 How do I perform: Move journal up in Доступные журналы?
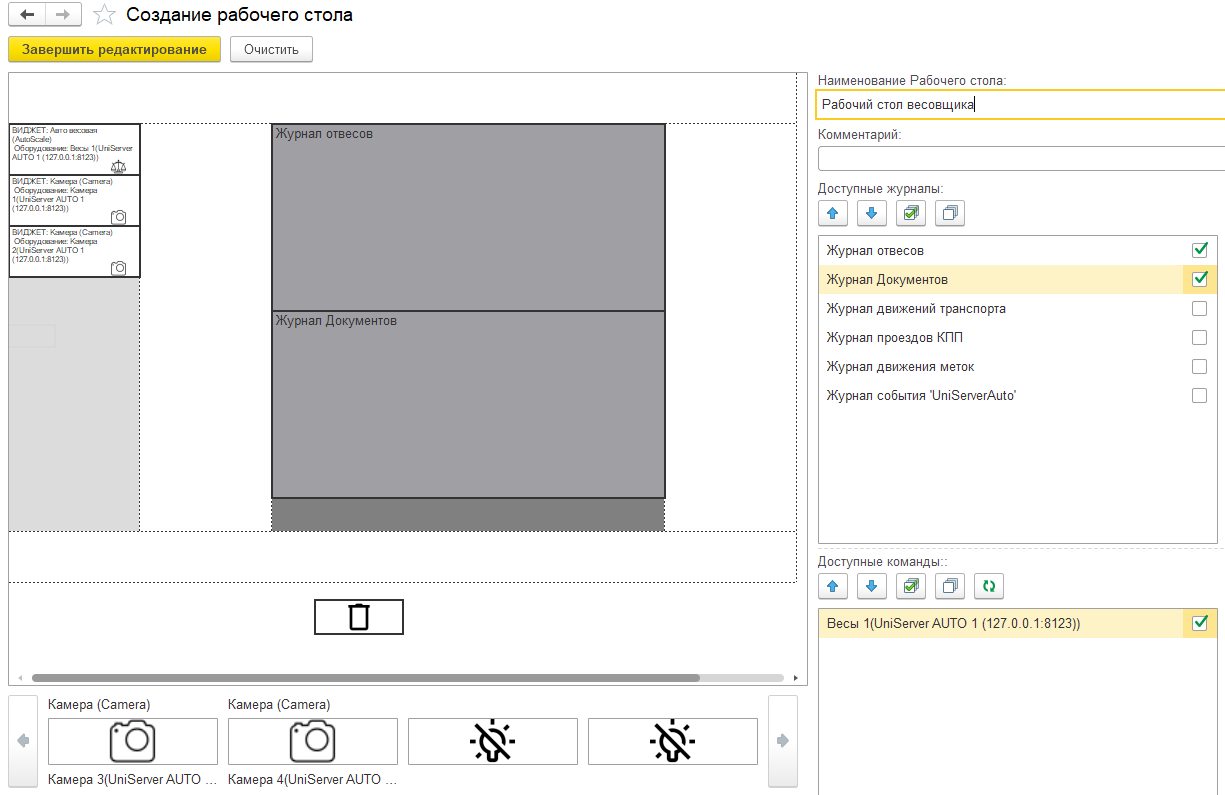(x=833, y=213)
